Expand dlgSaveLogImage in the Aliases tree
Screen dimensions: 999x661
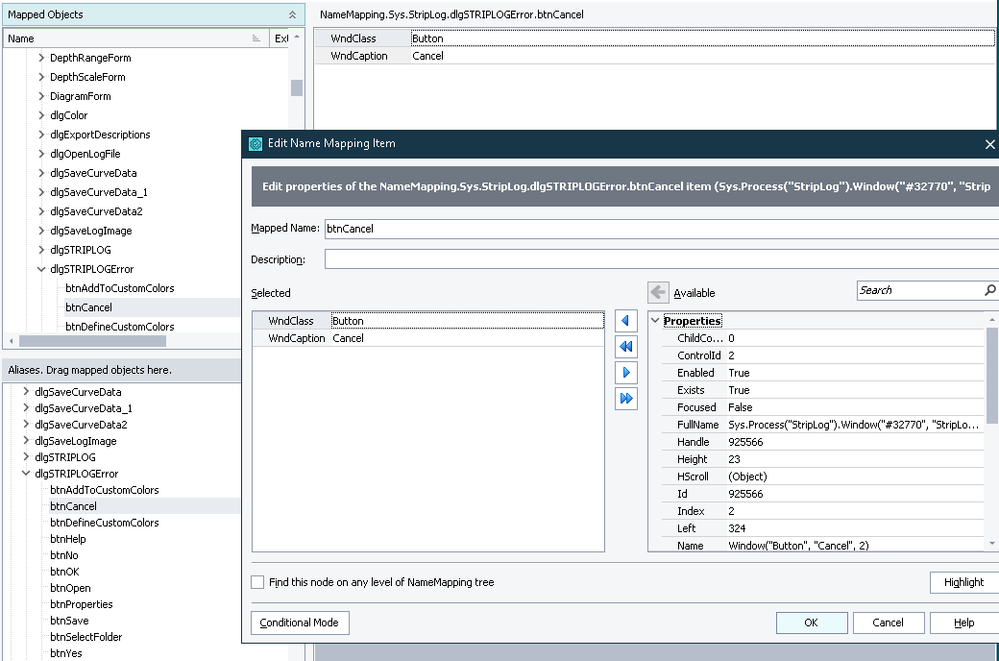pyautogui.click(x=26, y=441)
